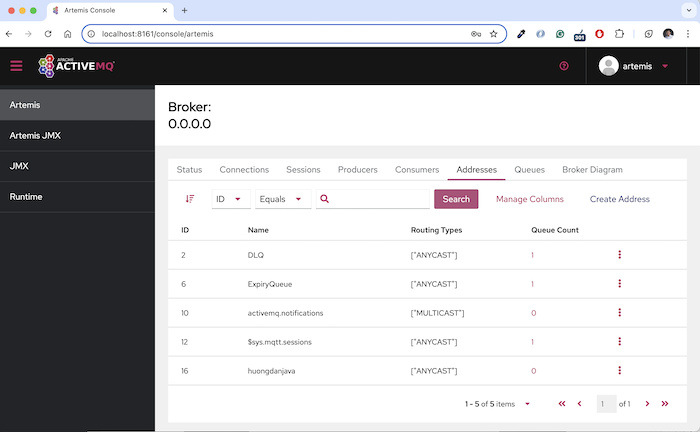Go to next page of results
This screenshot has height=432, width=700.
647,403
